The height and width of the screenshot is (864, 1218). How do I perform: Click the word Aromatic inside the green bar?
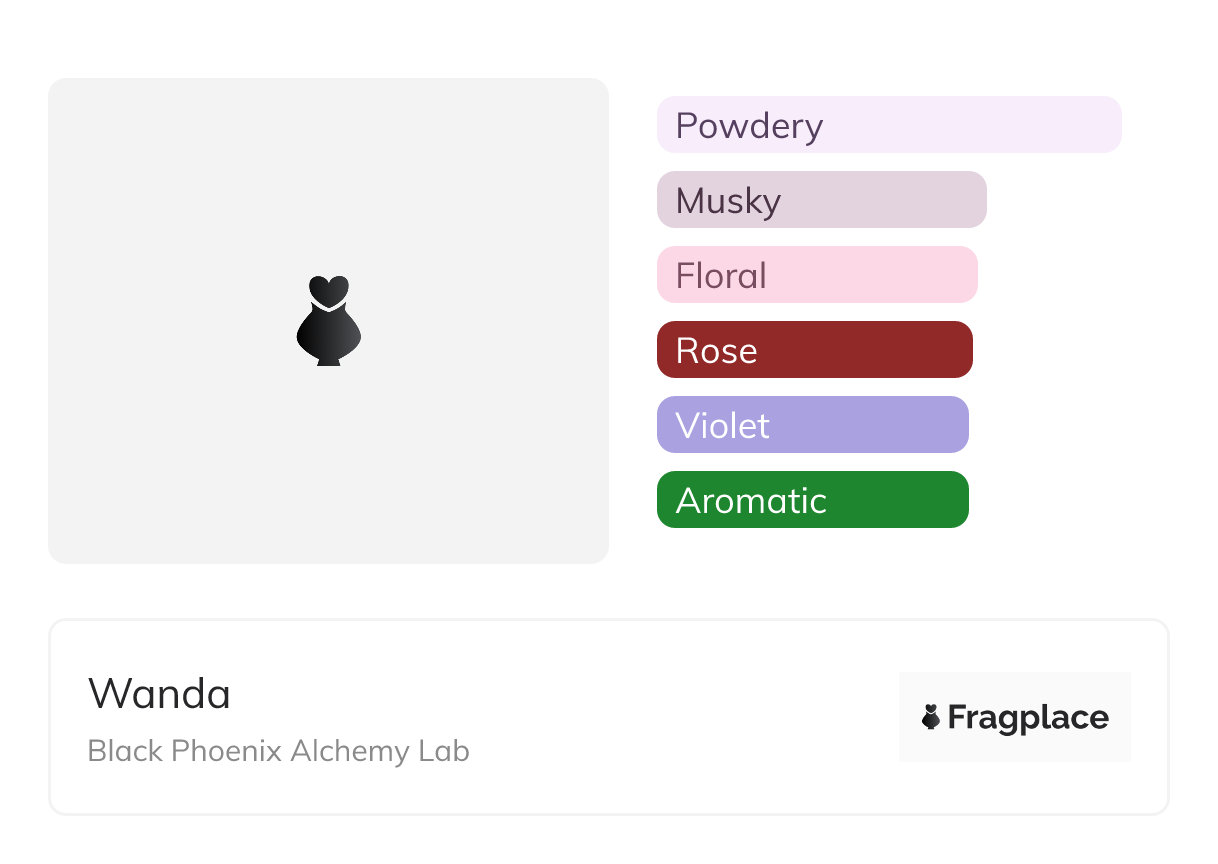[751, 500]
